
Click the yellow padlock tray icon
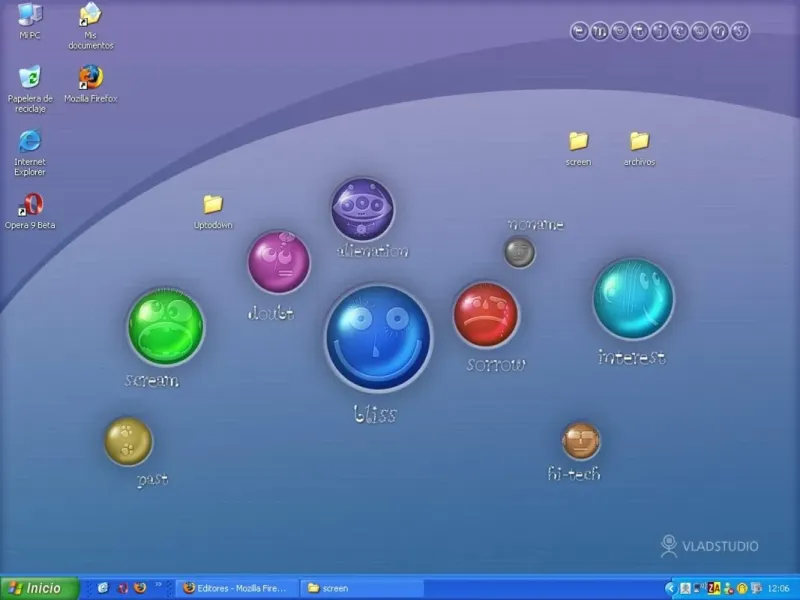tap(741, 588)
